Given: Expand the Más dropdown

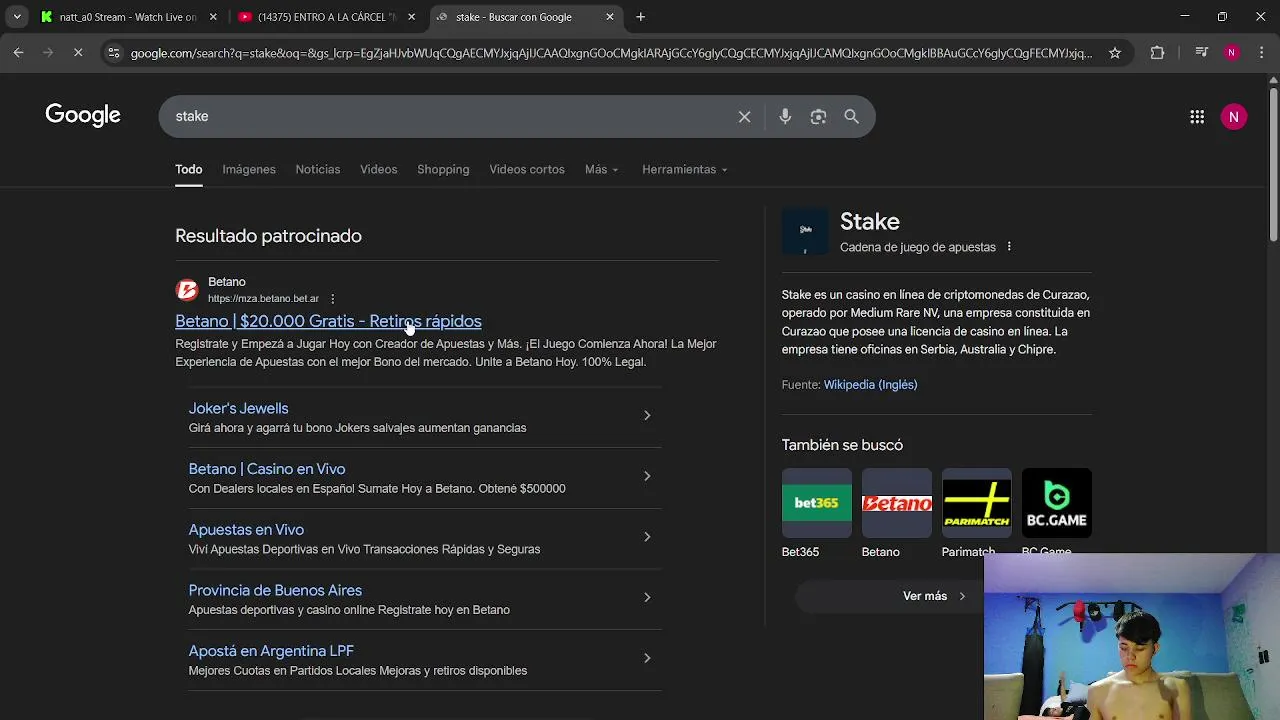Looking at the screenshot, I should pyautogui.click(x=601, y=170).
